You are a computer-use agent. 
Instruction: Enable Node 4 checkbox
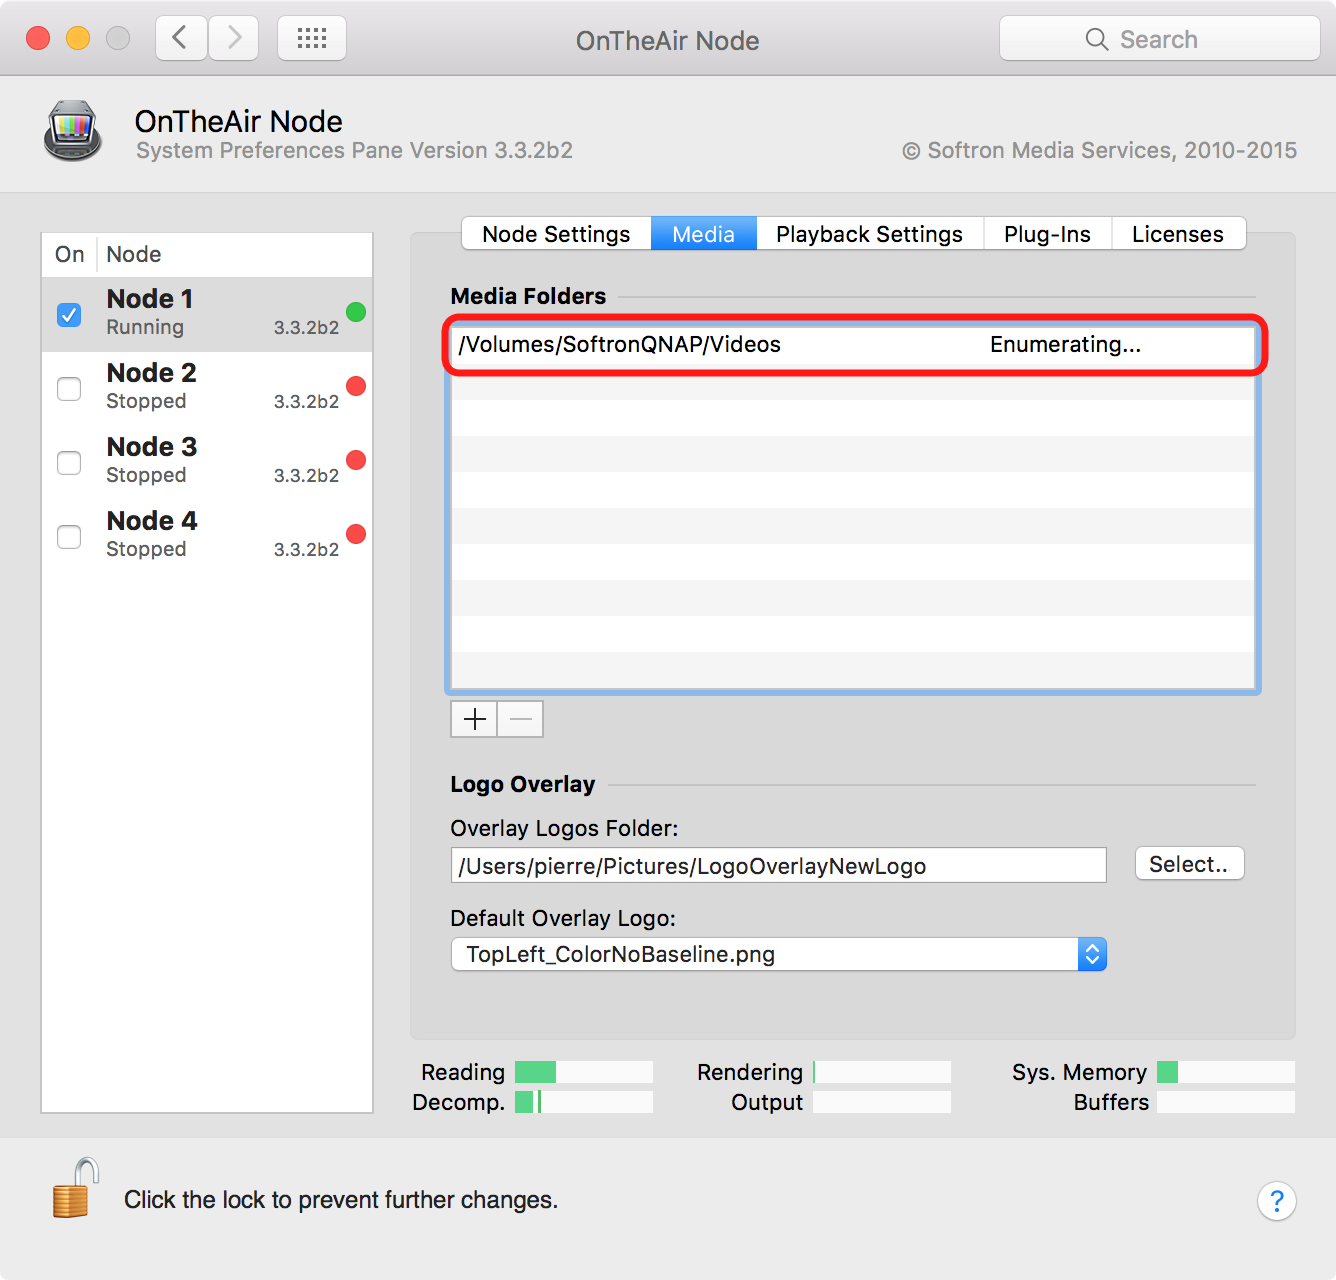click(69, 536)
